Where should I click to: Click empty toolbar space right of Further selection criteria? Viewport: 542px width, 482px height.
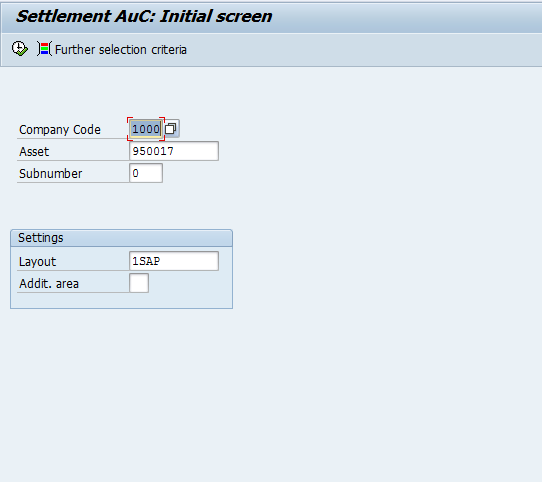[363, 49]
